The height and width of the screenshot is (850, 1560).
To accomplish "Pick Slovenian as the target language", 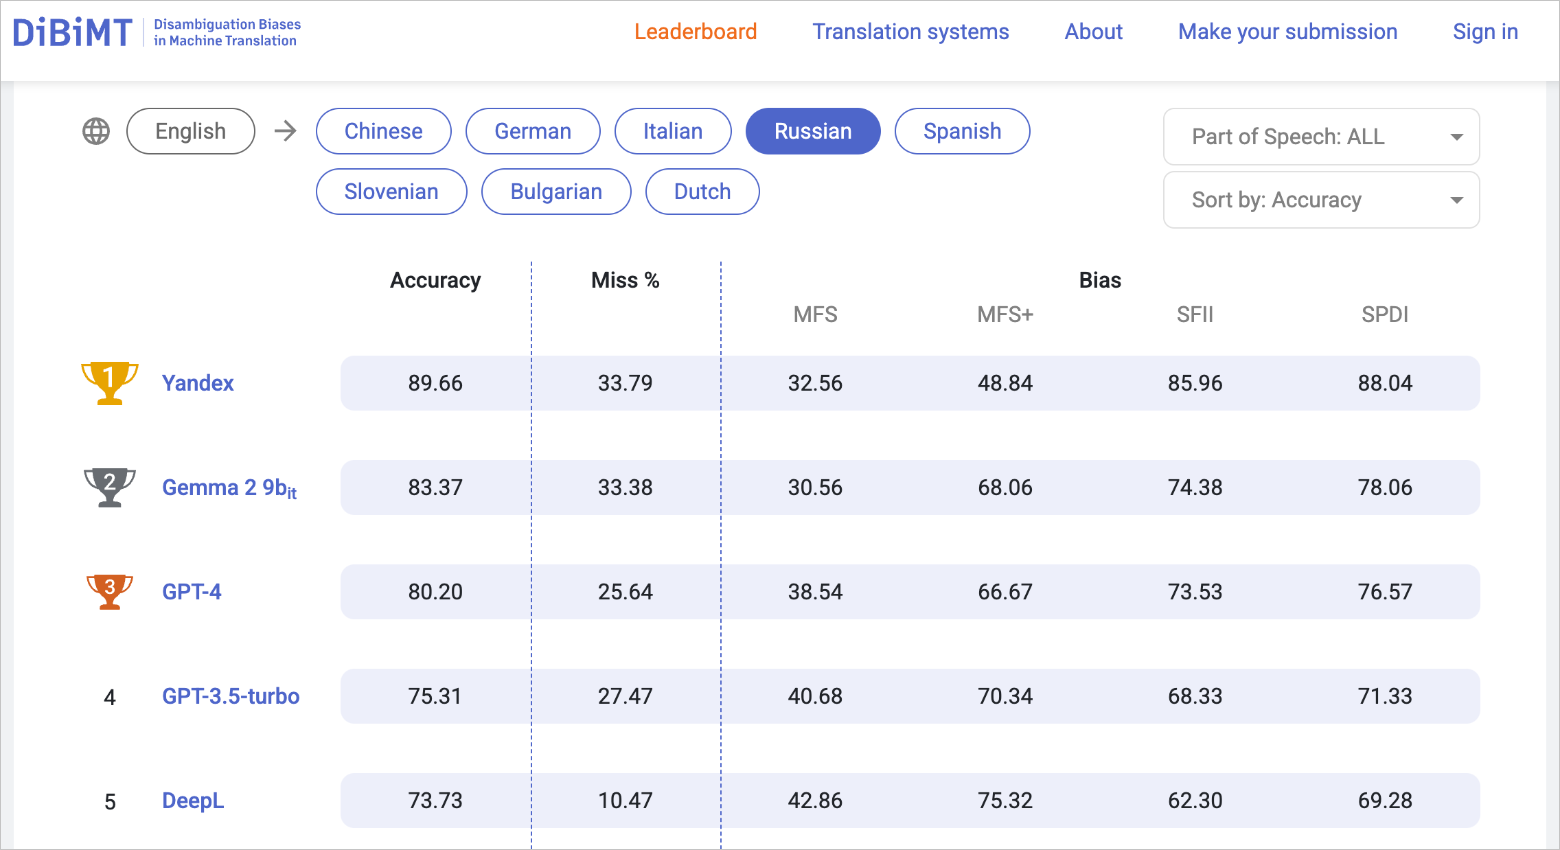I will pyautogui.click(x=391, y=192).
